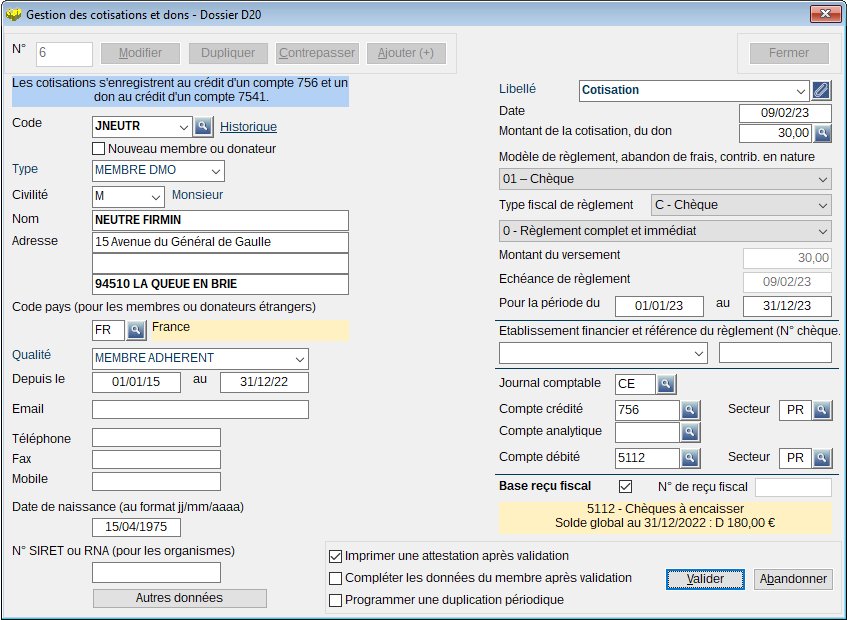
Task: Open the Compte débité lookup icon
Action: pyautogui.click(x=690, y=458)
